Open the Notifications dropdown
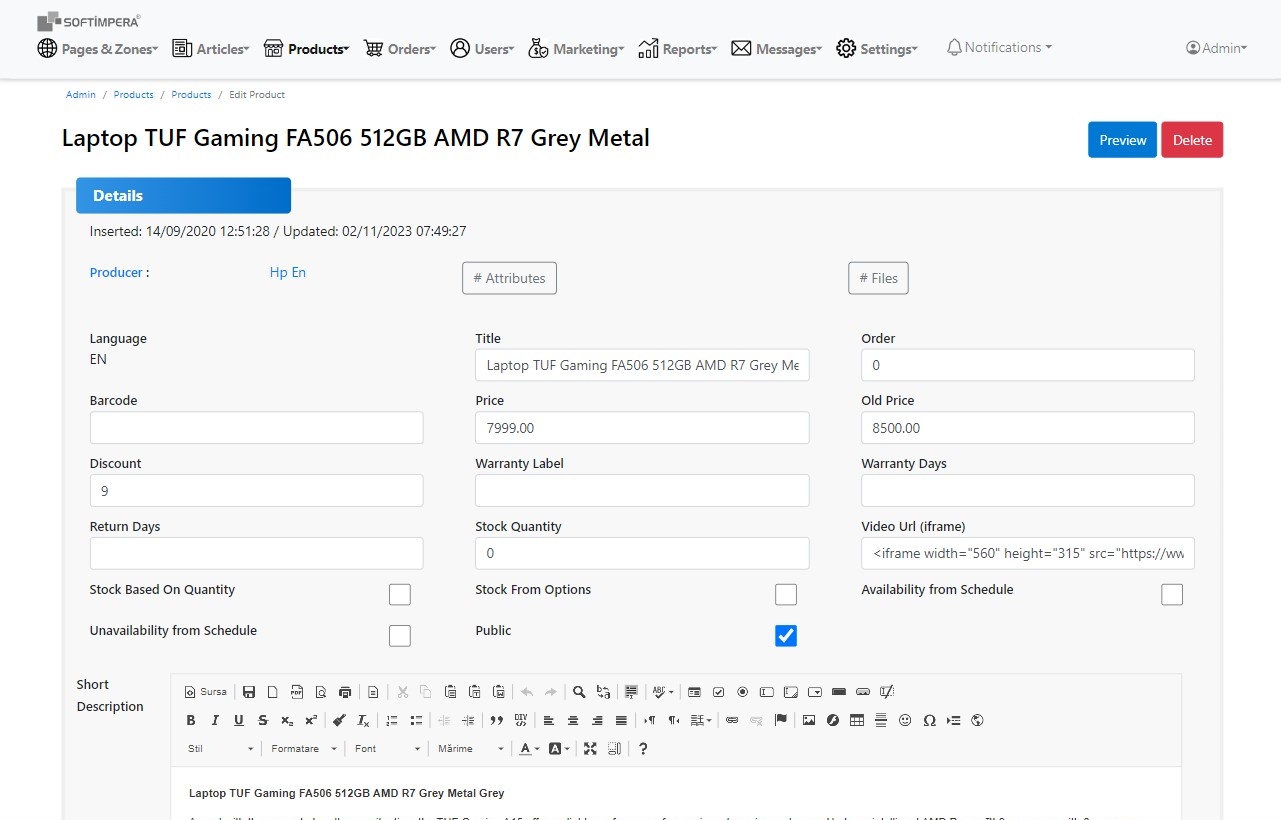The image size is (1281, 820). pyautogui.click(x=999, y=47)
